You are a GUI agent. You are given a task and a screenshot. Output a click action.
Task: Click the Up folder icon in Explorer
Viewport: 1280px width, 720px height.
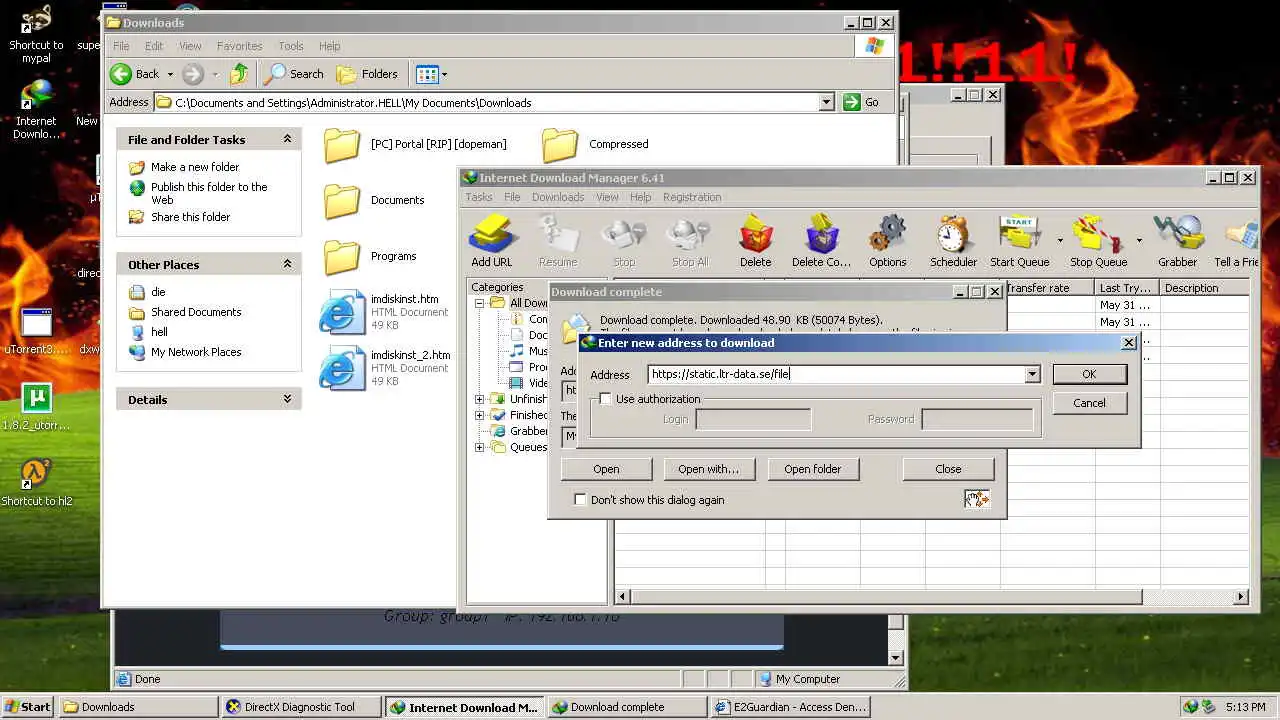tap(239, 74)
